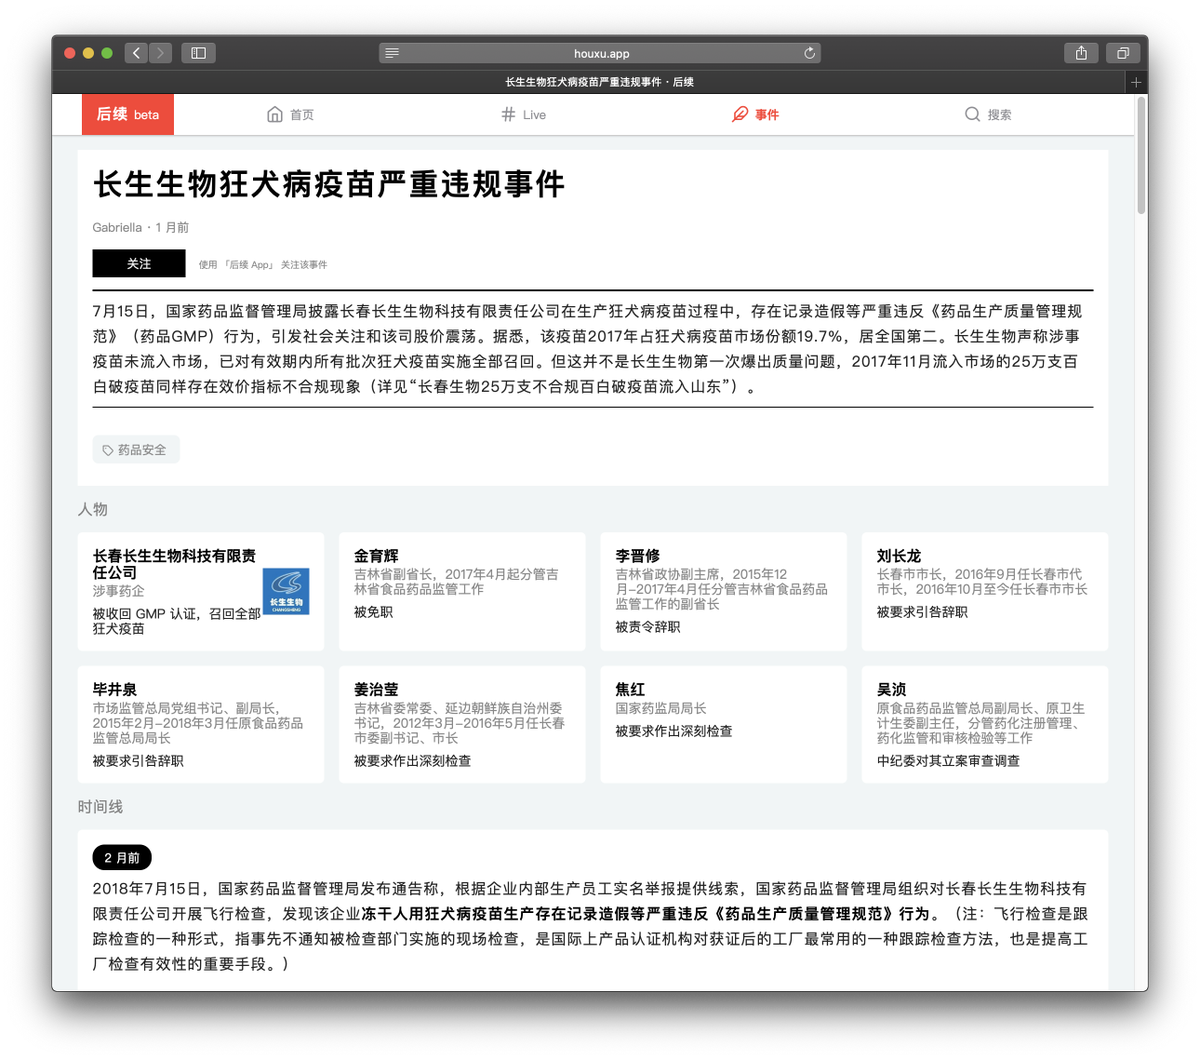Click the magnifier search icon
This screenshot has width=1200, height=1060.
(972, 114)
